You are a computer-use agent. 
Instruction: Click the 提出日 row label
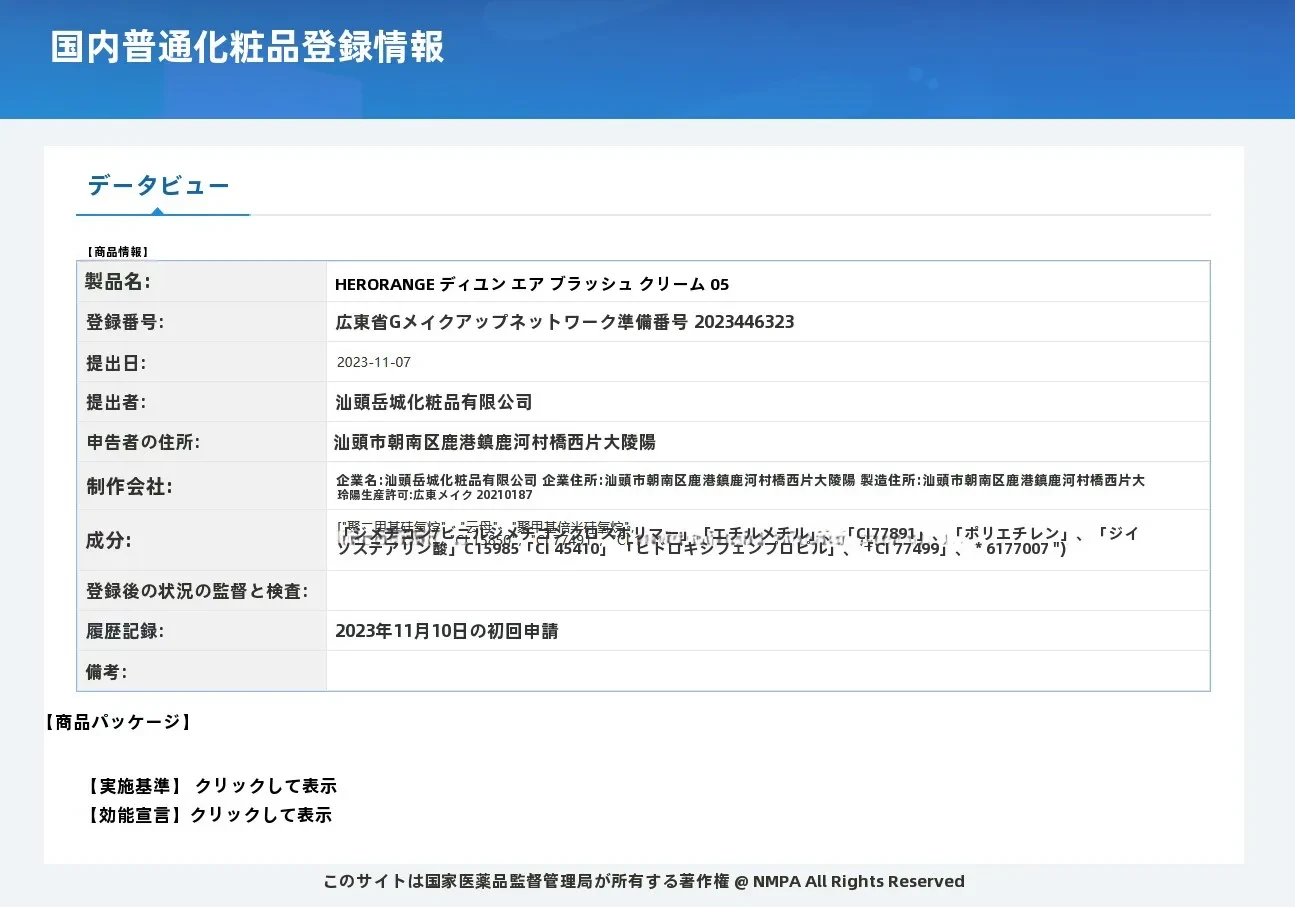tap(116, 363)
